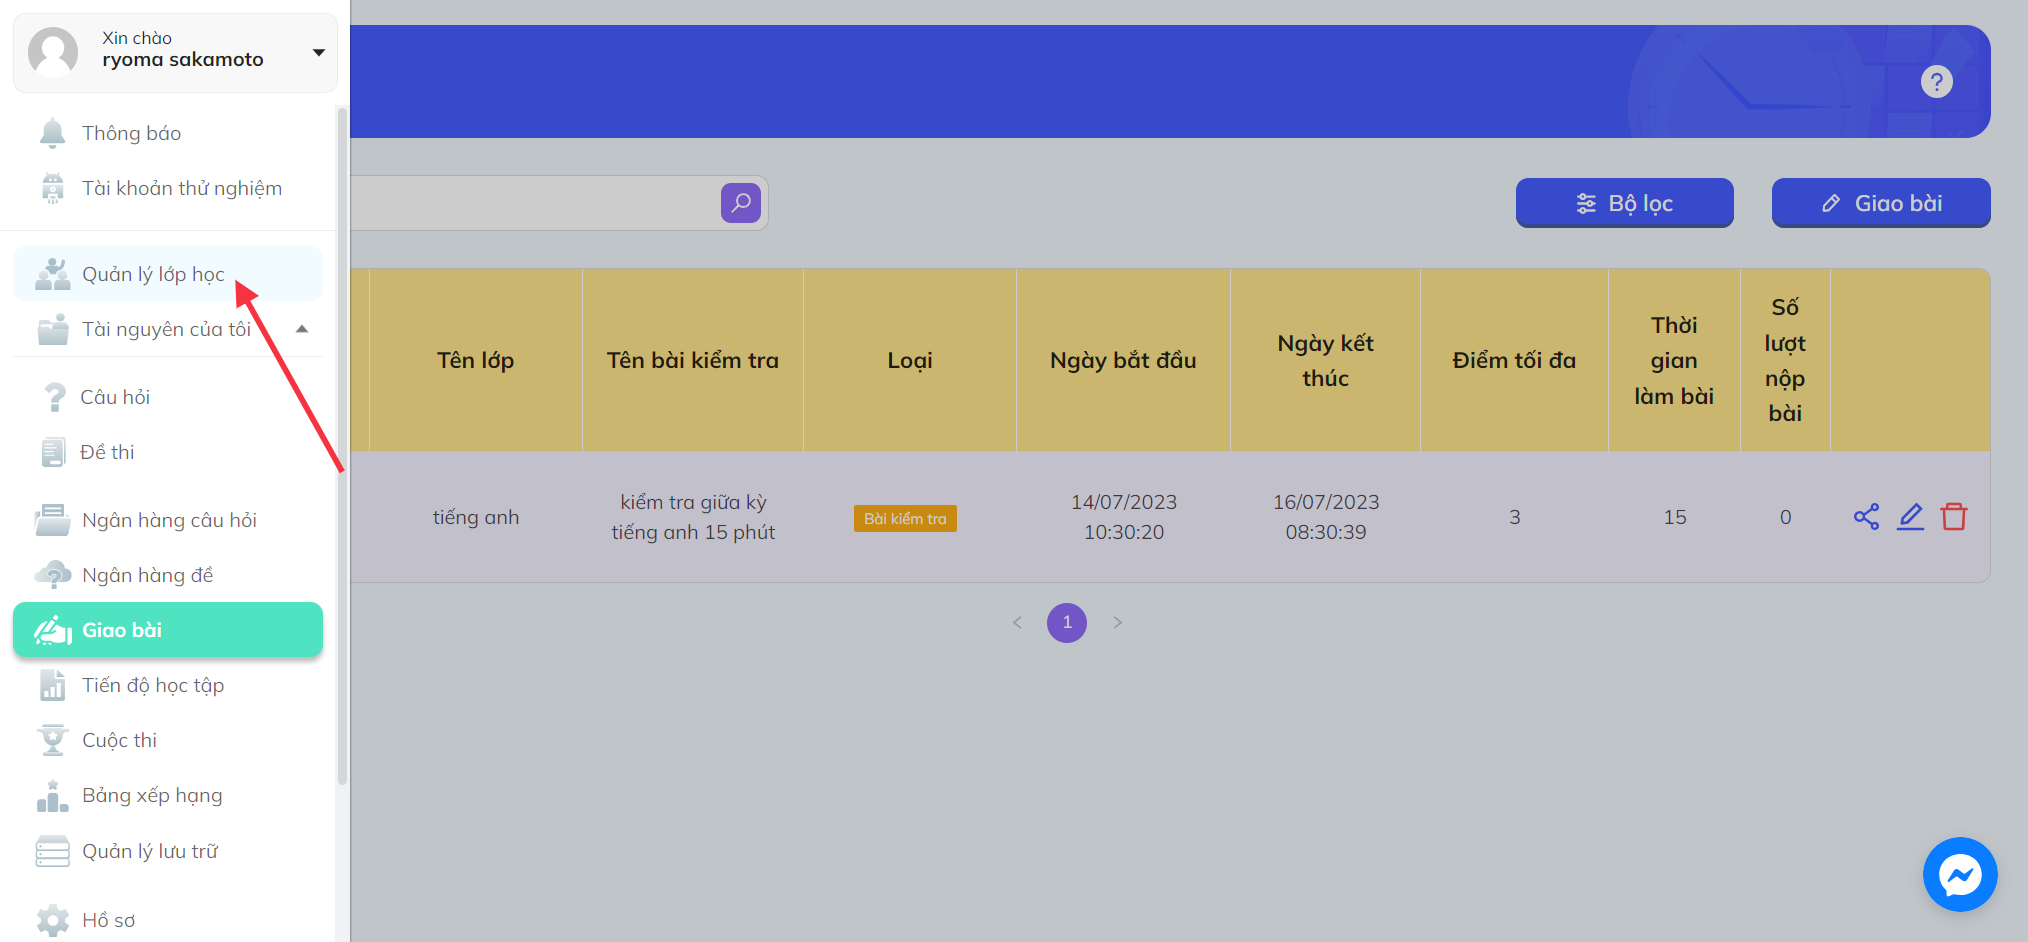Go to next page arrow
This screenshot has height=942, width=2028.
coord(1118,622)
